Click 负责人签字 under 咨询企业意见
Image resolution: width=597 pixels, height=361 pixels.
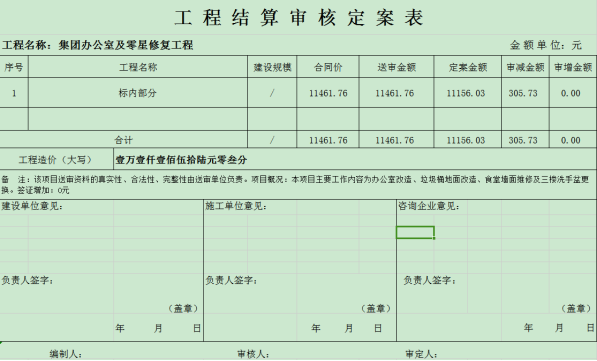pyautogui.click(x=429, y=281)
